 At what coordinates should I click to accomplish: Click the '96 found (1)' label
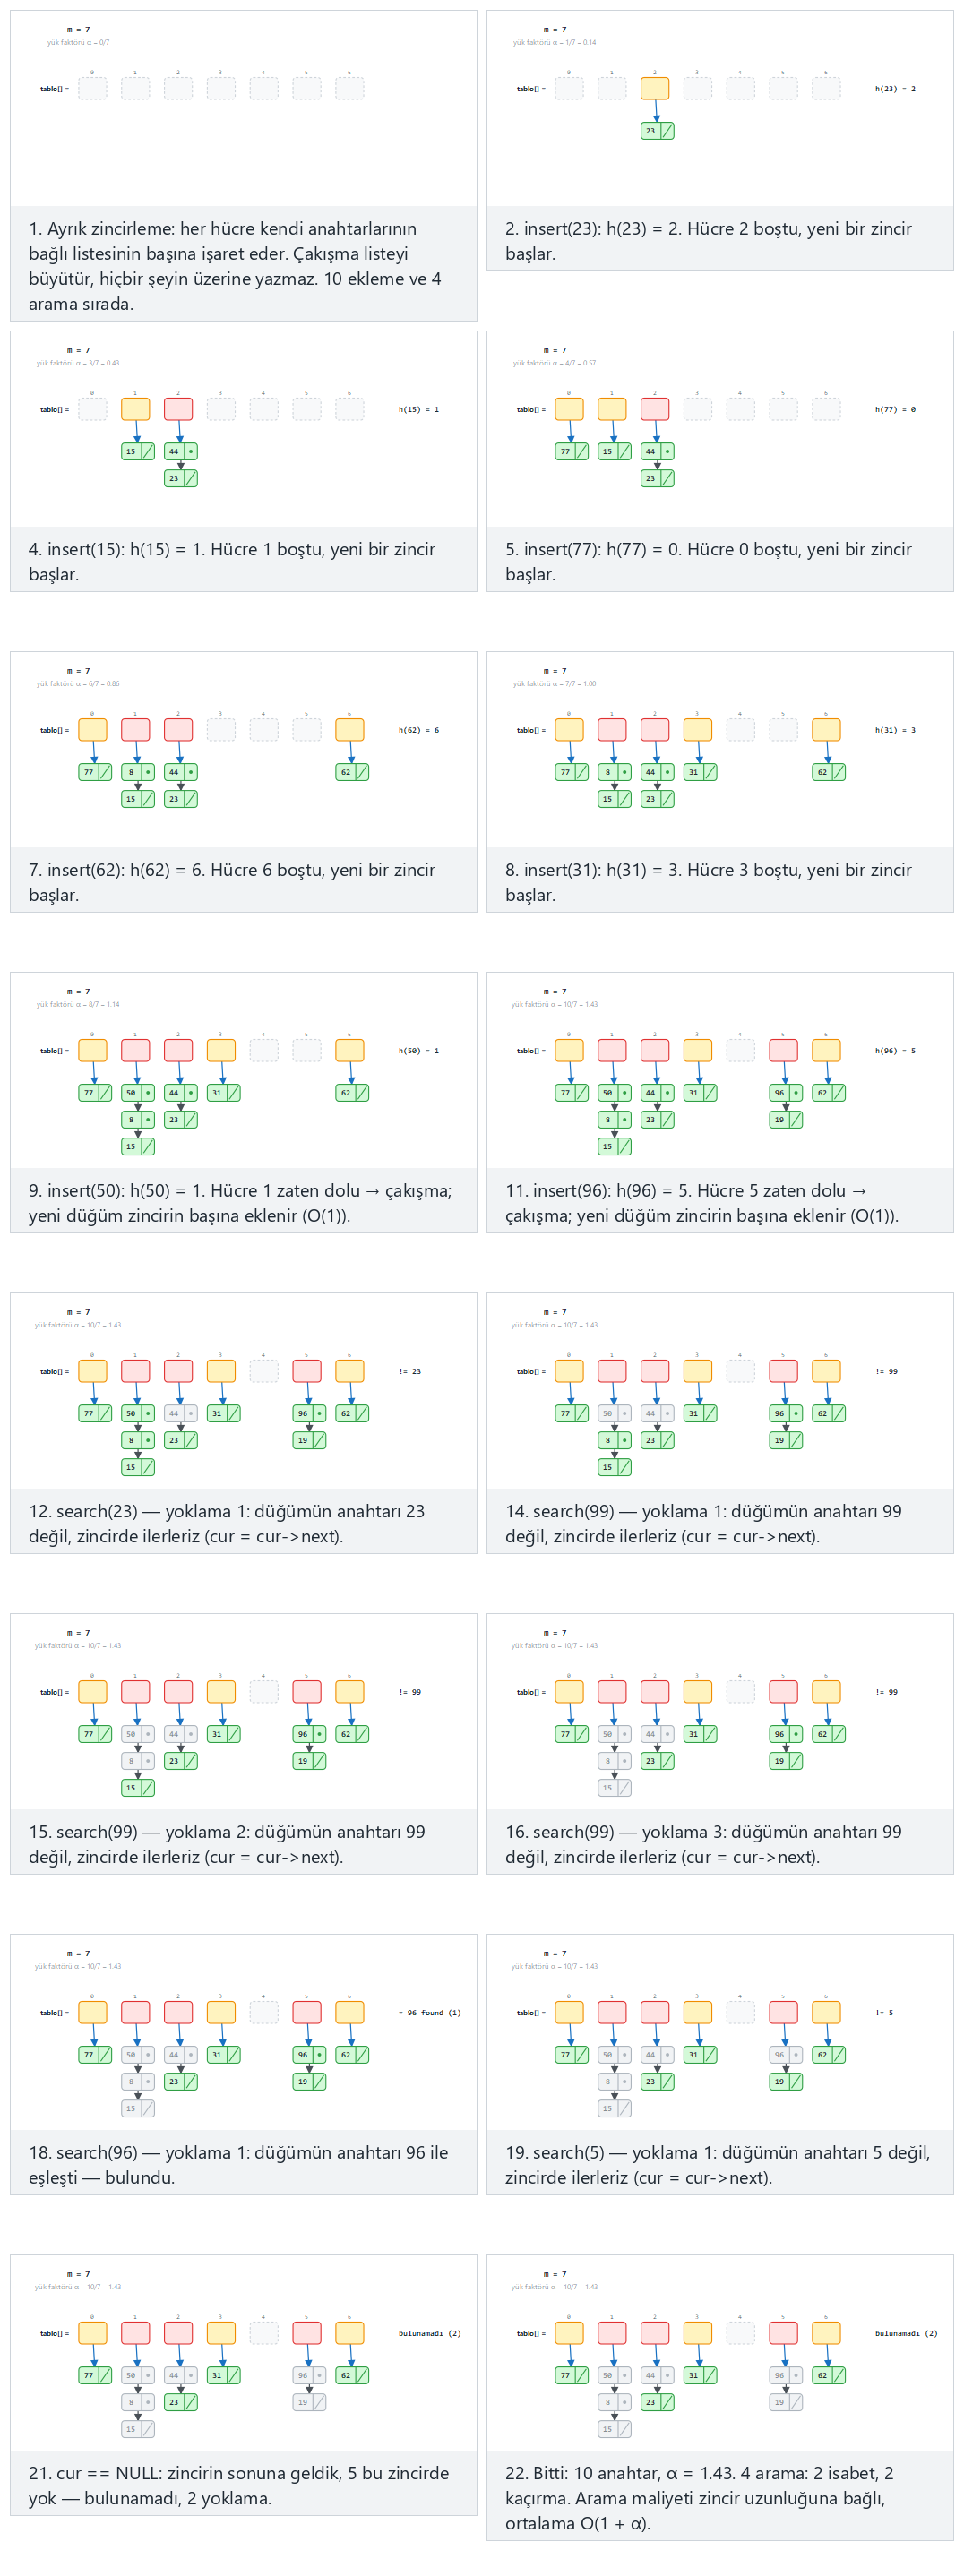coord(430,2013)
